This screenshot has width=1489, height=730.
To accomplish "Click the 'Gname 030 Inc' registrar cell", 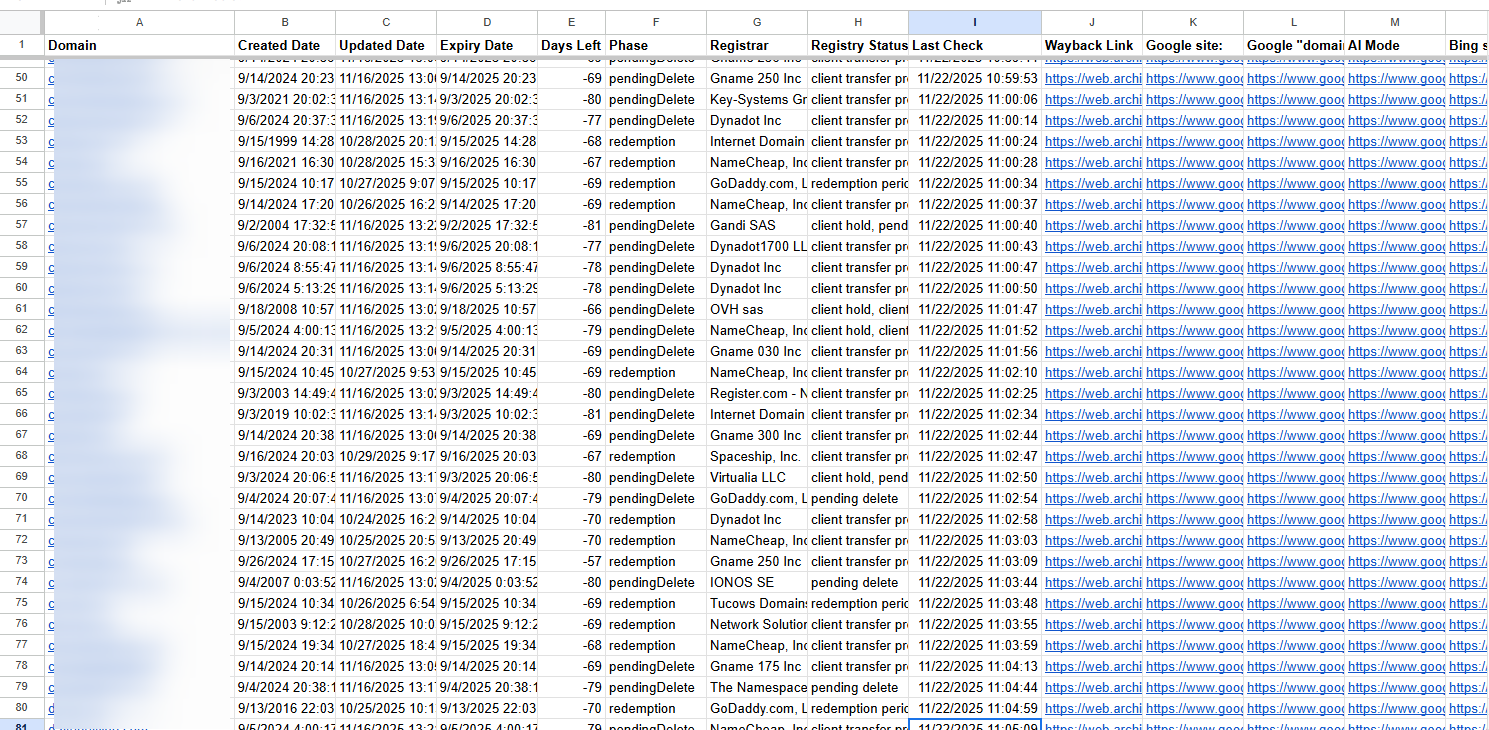I will coord(757,351).
